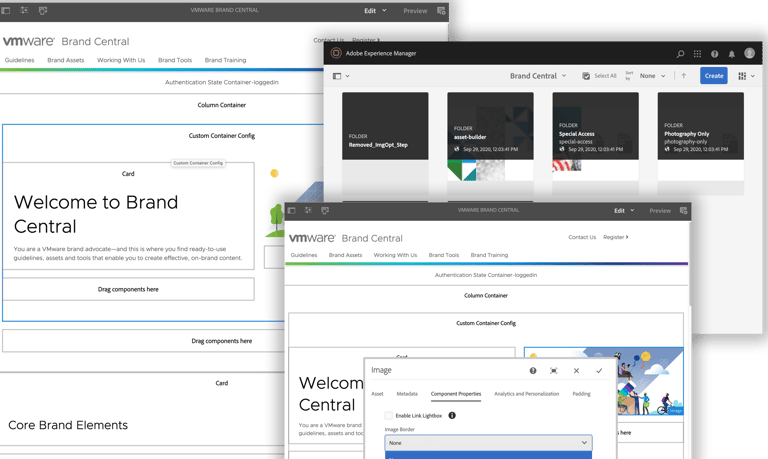
Task: Click info icon next to Enable Link Lightbox
Action: (452, 415)
